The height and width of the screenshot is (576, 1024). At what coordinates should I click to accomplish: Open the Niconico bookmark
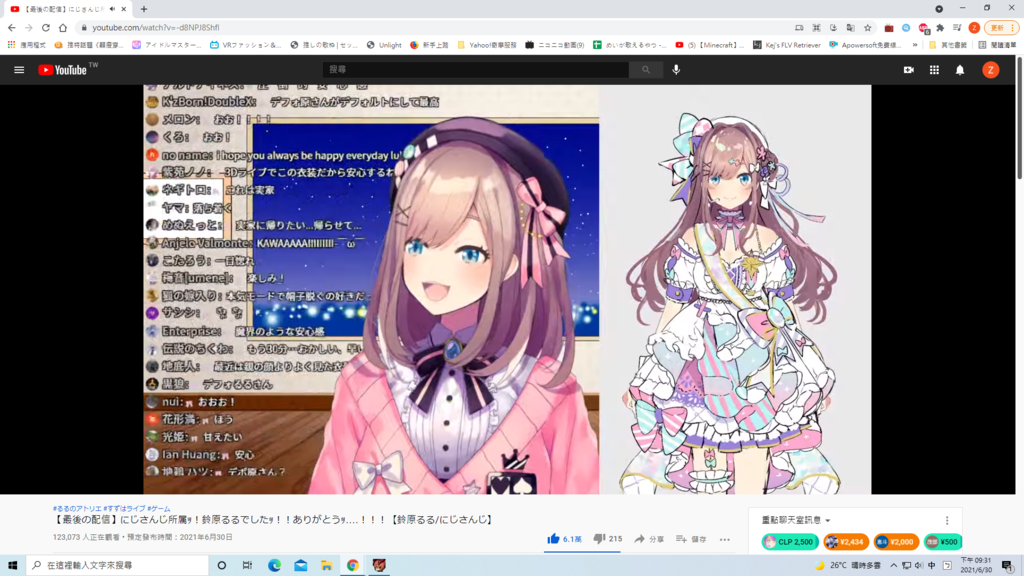554,45
